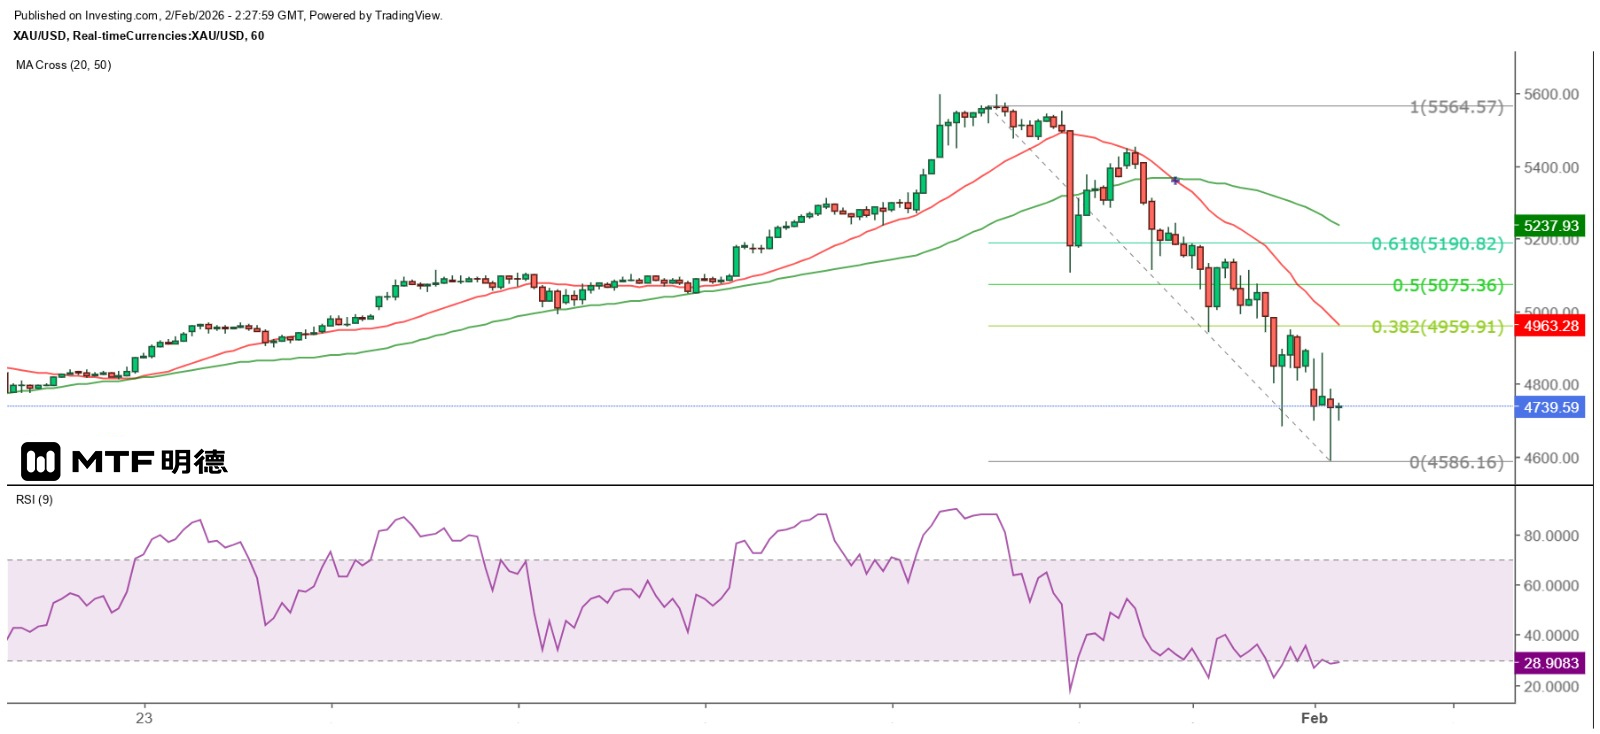This screenshot has width=1600, height=734.
Task: Click the 1(5564.57) Fibonacci top label
Action: 1456,107
